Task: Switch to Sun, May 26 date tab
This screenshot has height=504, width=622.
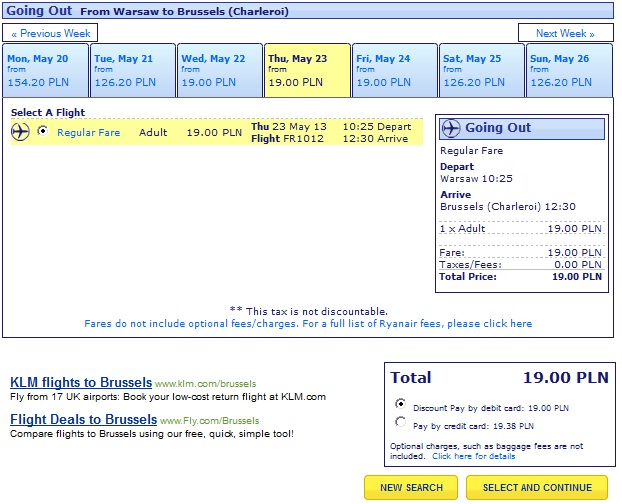Action: tap(569, 71)
